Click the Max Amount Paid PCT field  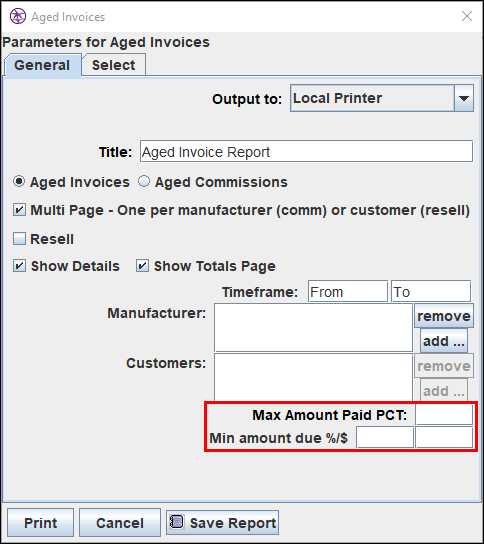pos(444,415)
